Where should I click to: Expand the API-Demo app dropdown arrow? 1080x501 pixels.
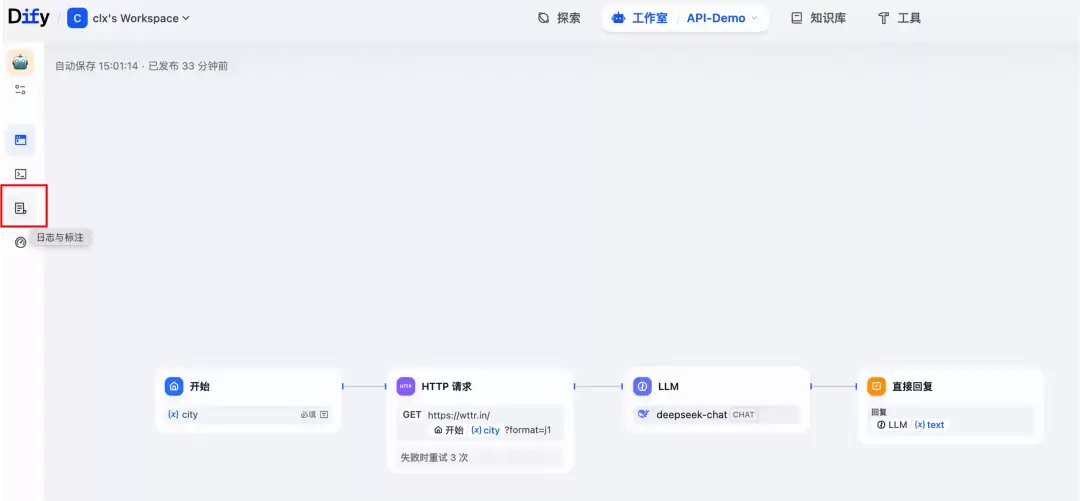coord(754,19)
